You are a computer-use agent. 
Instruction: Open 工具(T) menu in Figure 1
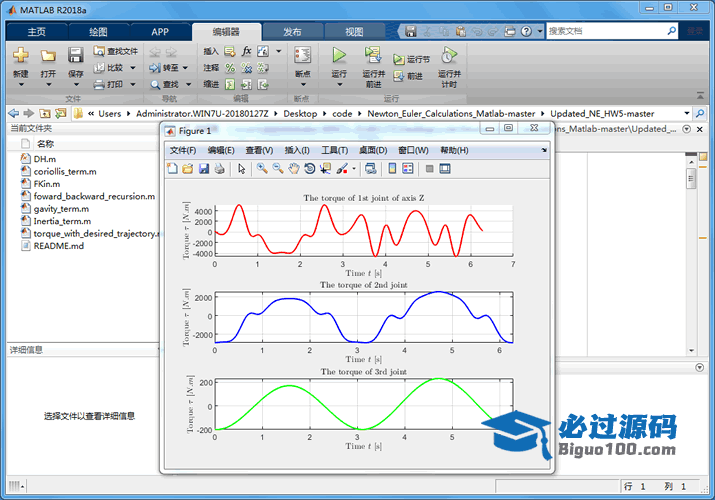coord(334,150)
